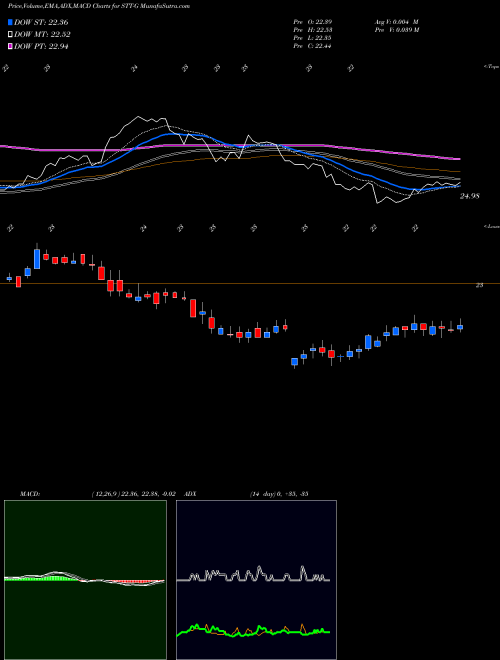Click the last blue candlestick on the right
This screenshot has height=660, width=500.
(x=460, y=326)
